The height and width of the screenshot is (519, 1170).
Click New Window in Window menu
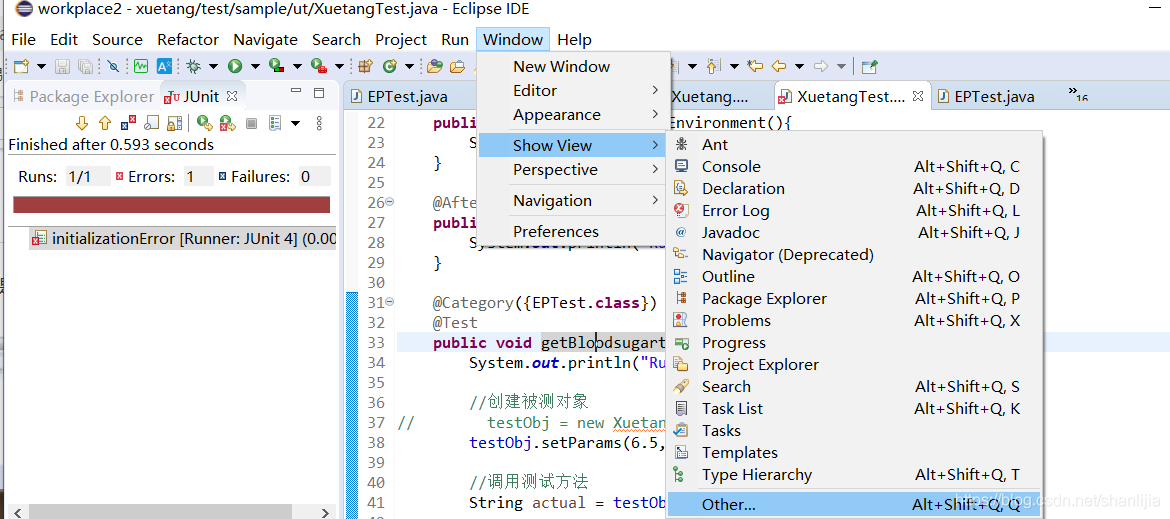click(x=573, y=66)
